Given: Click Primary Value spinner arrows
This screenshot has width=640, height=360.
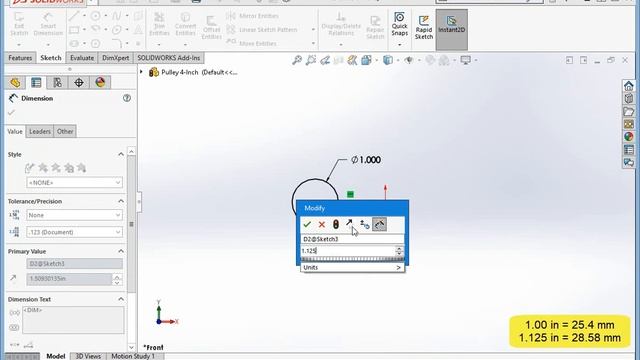Looking at the screenshot, I should pos(117,279).
